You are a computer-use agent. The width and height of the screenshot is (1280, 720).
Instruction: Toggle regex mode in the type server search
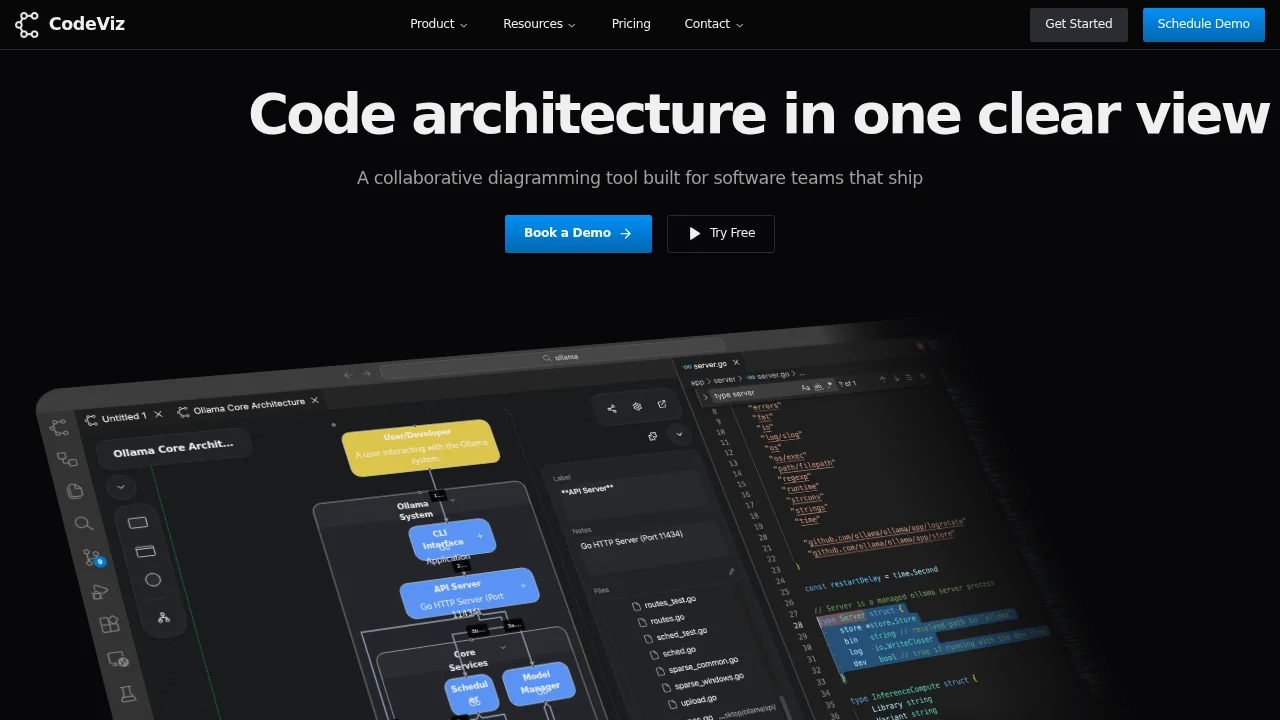[x=830, y=385]
